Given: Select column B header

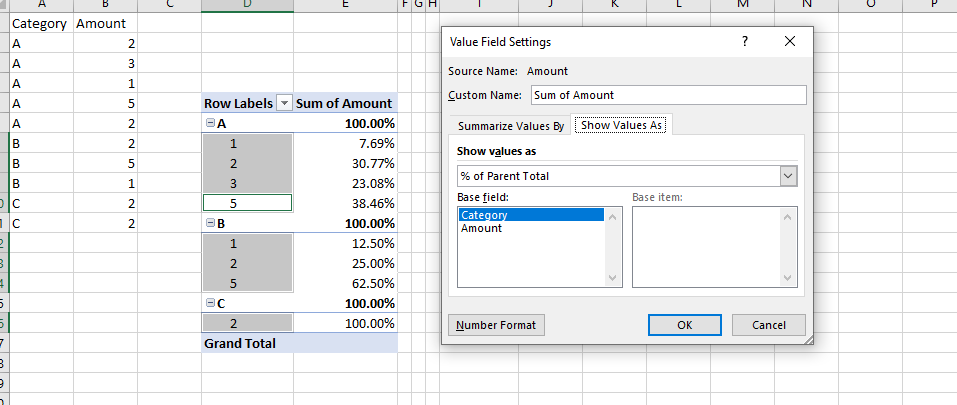Looking at the screenshot, I should pos(105,5).
